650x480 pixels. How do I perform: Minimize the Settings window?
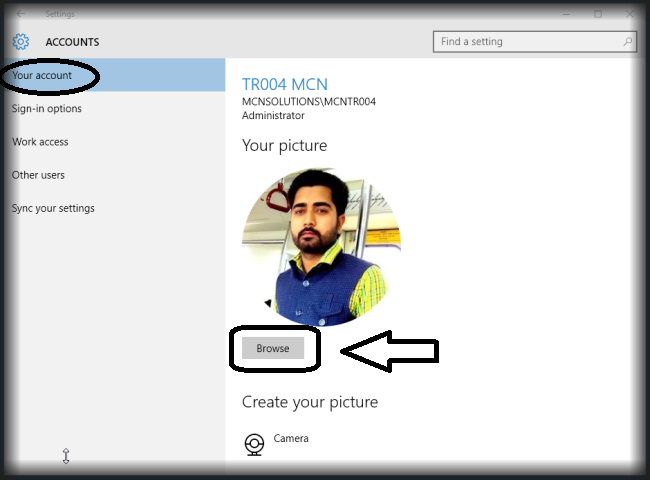[566, 14]
